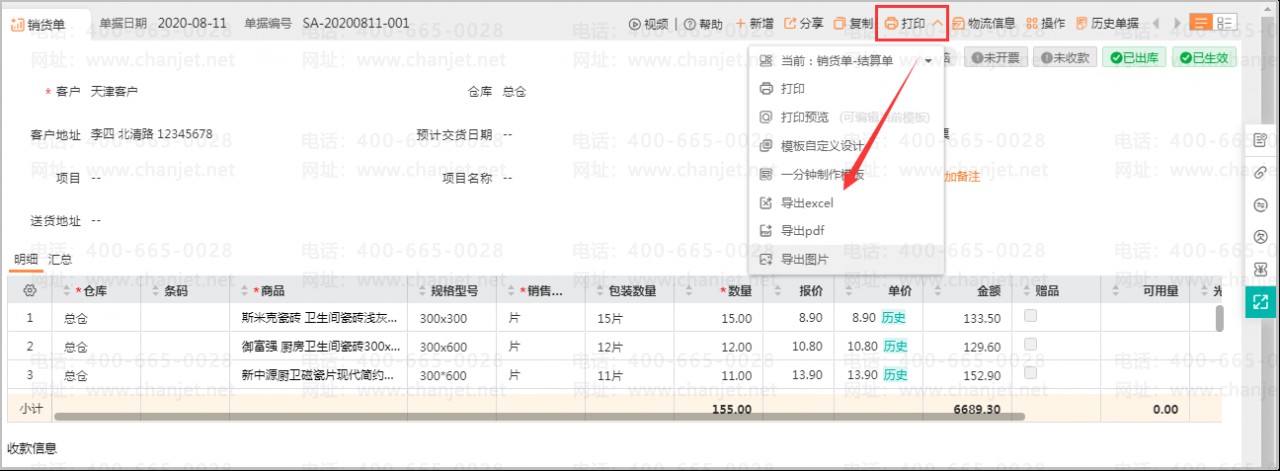
Task: Click the link icon on right sidebar
Action: pyautogui.click(x=1260, y=172)
